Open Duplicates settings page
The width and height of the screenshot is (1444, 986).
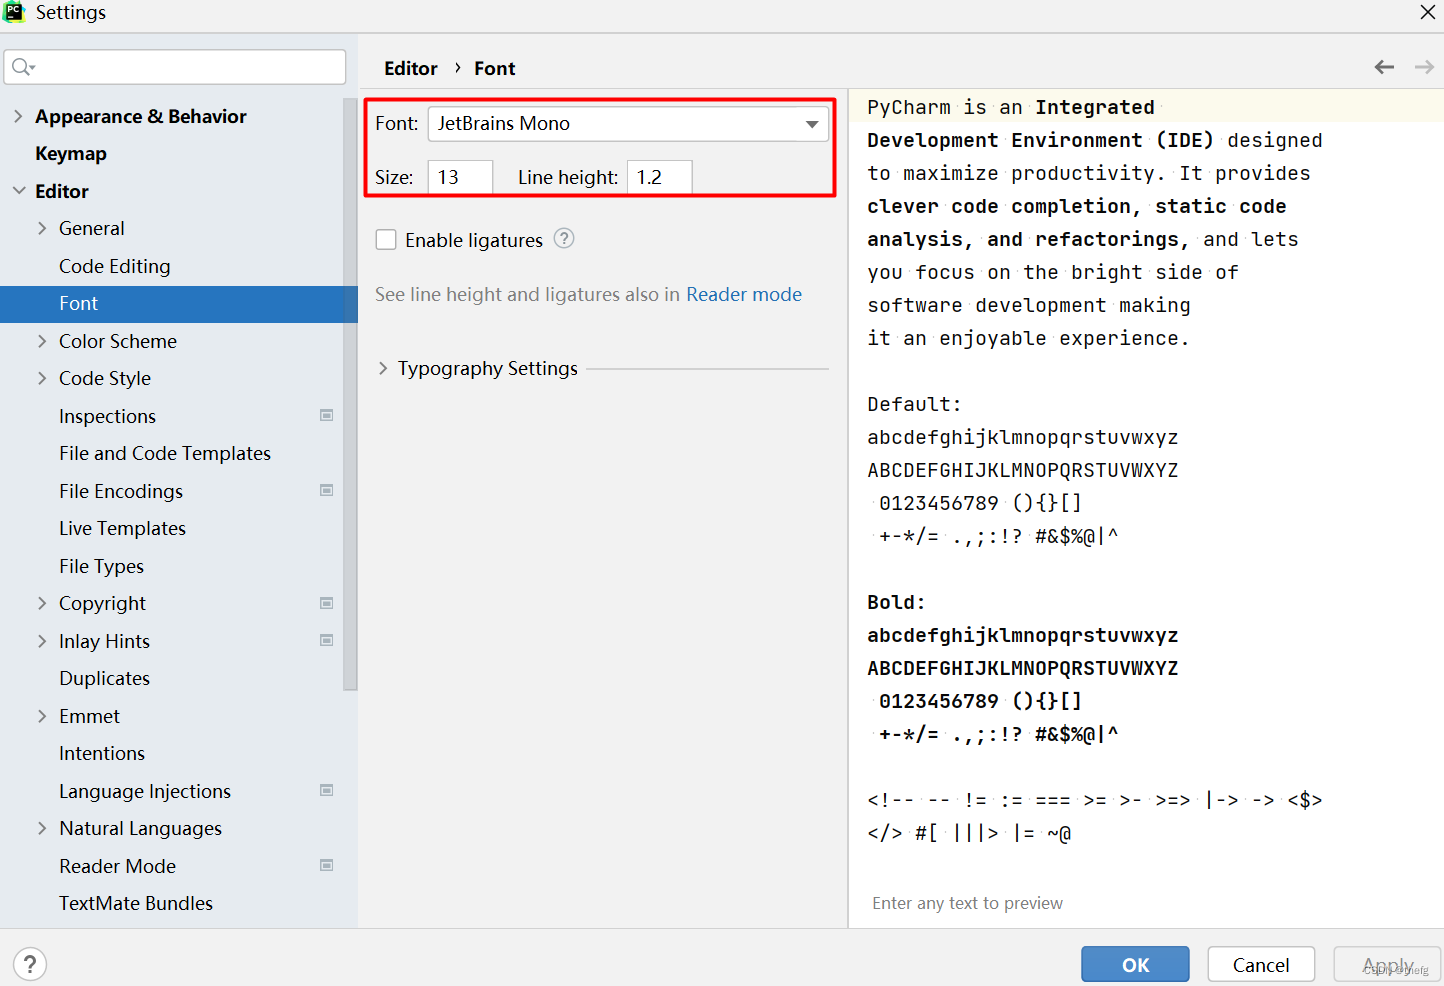coord(104,678)
